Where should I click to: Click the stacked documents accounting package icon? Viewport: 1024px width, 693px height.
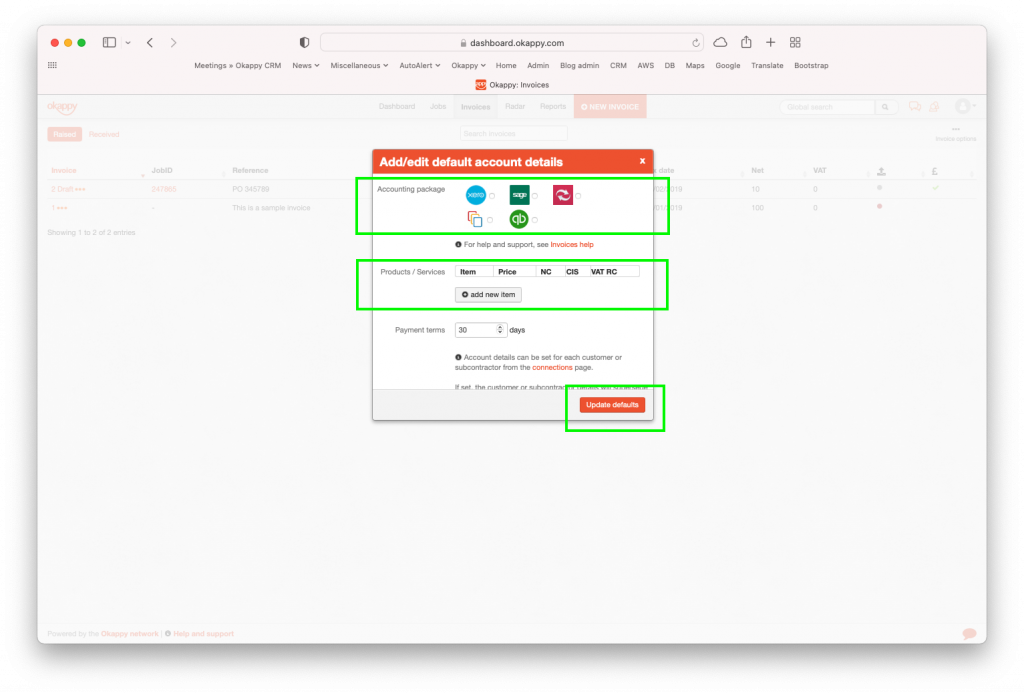[475, 219]
